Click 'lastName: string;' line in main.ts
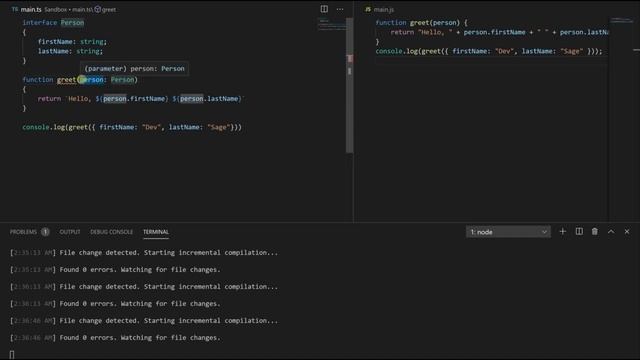 [x=70, y=51]
